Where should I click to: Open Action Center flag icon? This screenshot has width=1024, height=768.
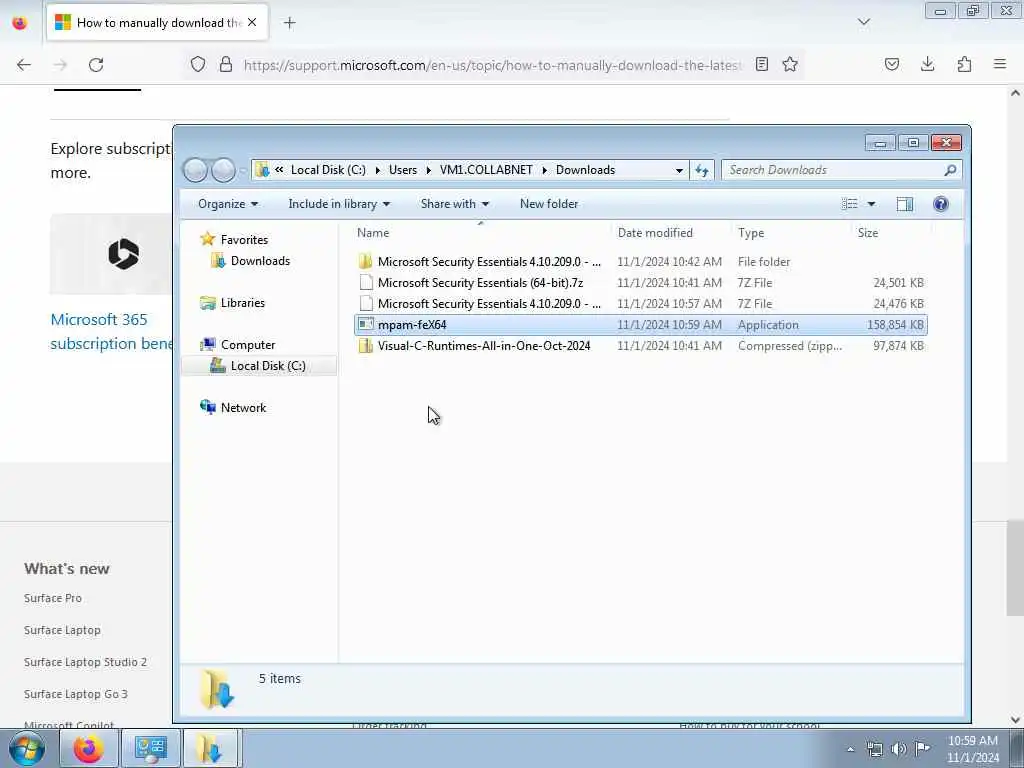point(922,748)
